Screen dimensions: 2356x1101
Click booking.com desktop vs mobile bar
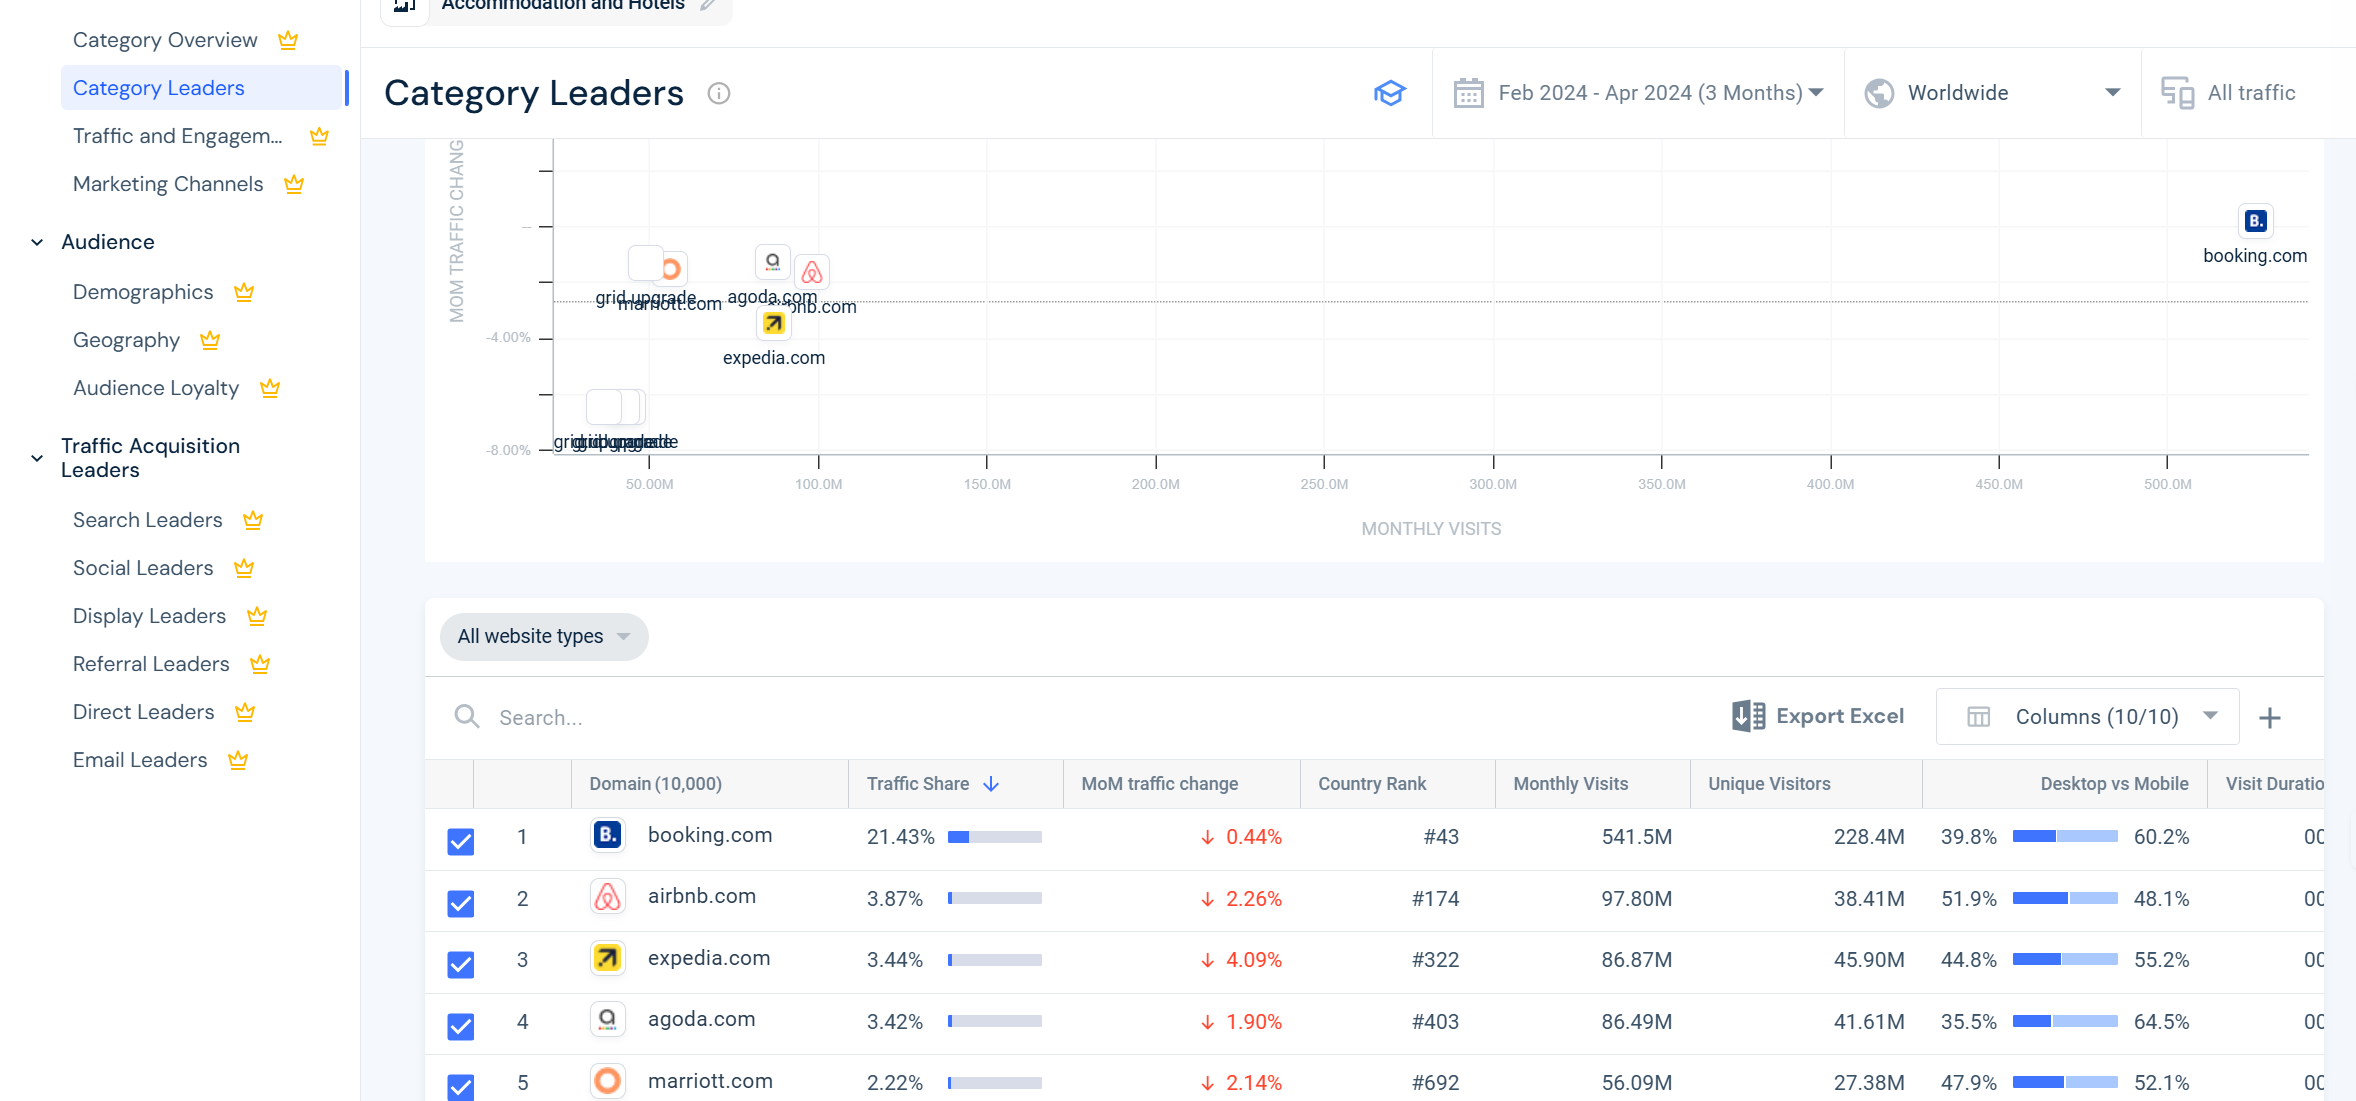(2065, 837)
